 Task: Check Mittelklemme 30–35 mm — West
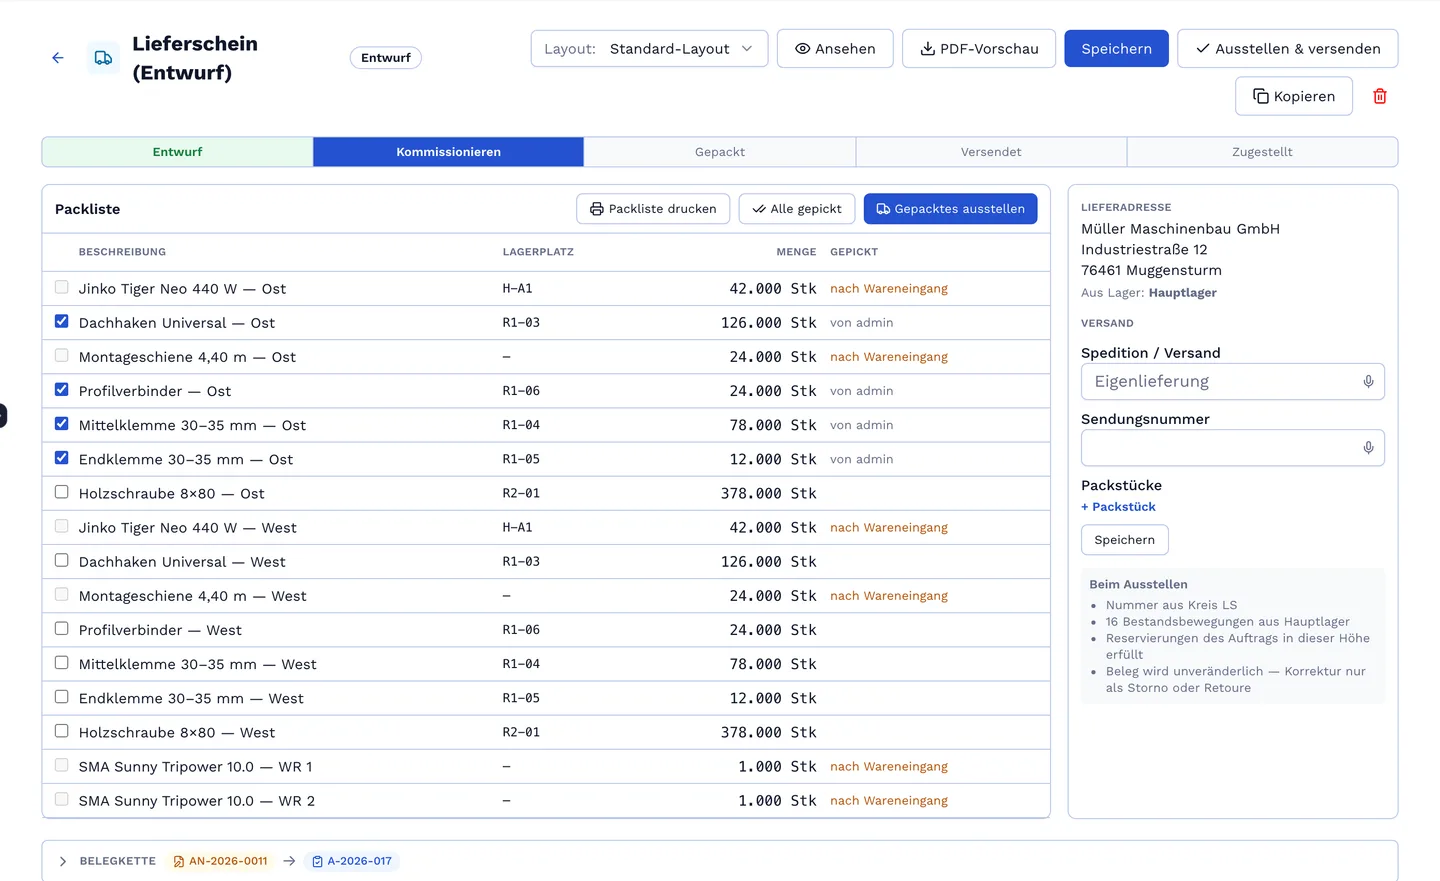click(x=62, y=663)
